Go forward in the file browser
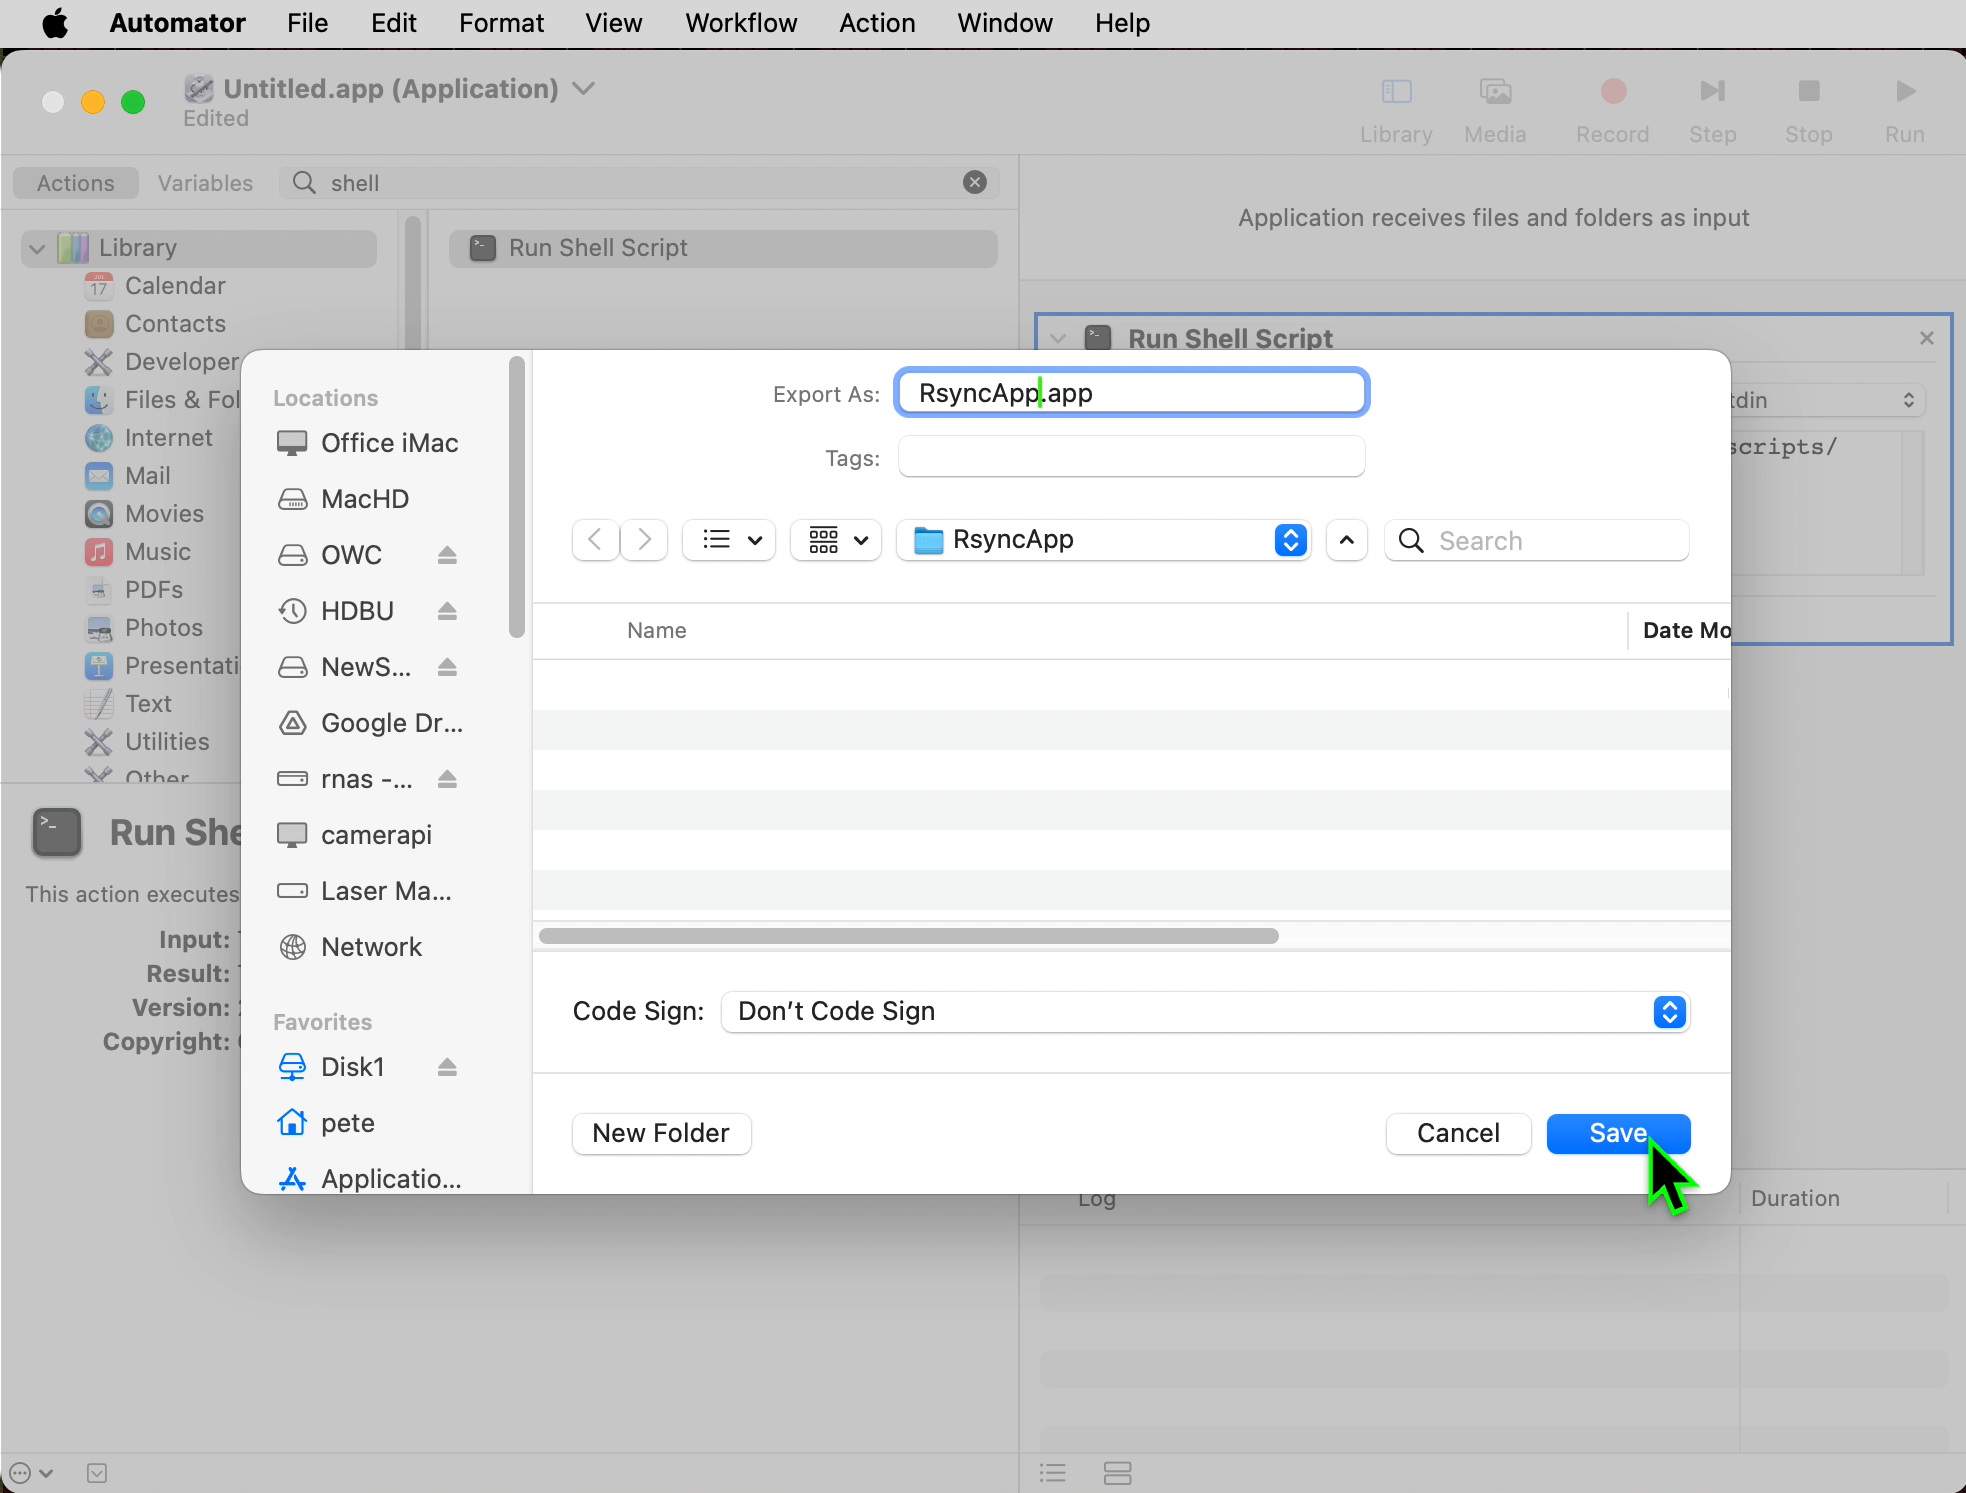This screenshot has height=1493, width=1966. point(644,540)
